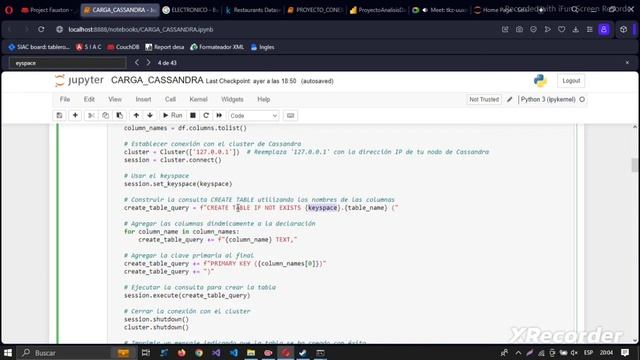Restart the kernel with circular arrow icon
This screenshot has height=360, width=640.
[206, 116]
